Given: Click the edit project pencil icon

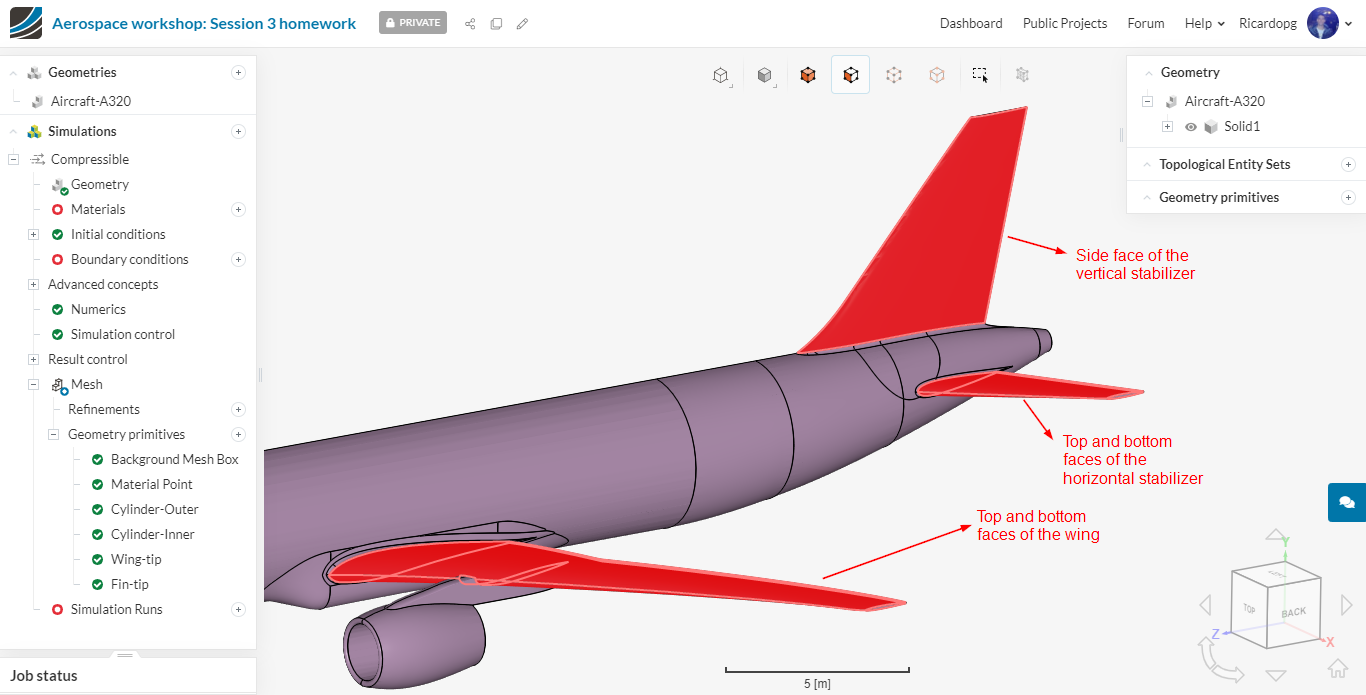Looking at the screenshot, I should coord(522,24).
